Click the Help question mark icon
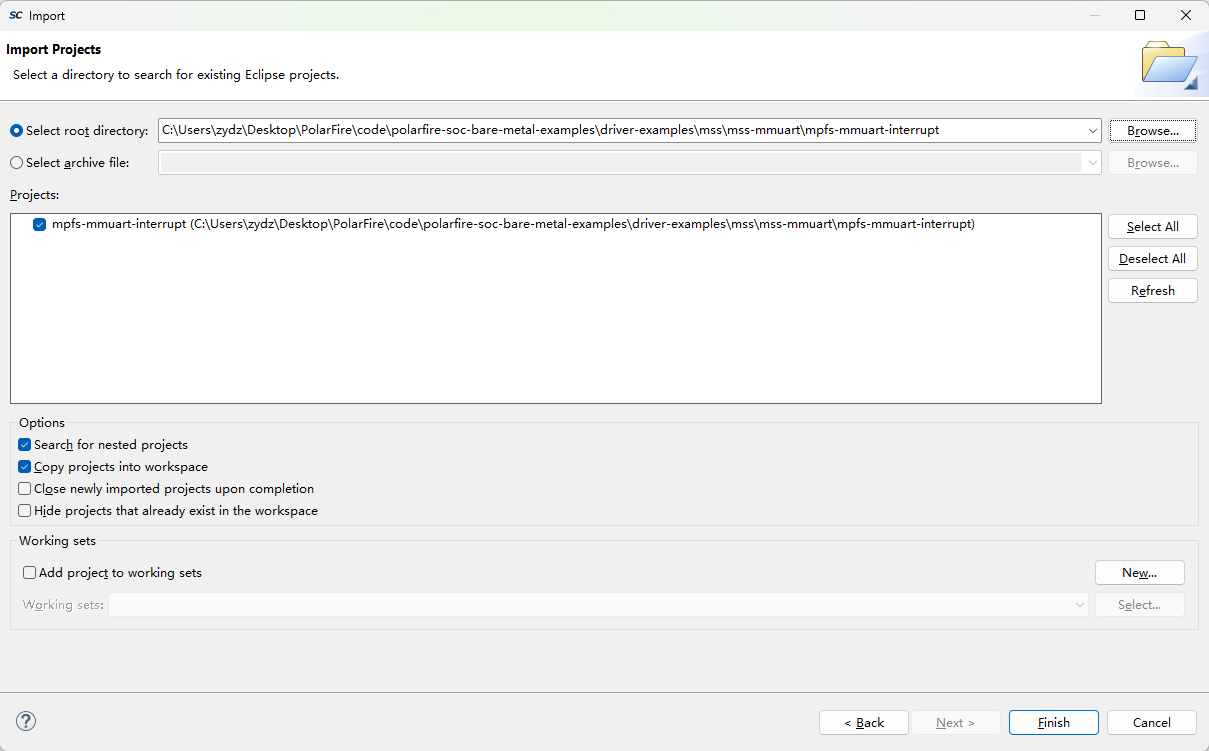 [26, 721]
